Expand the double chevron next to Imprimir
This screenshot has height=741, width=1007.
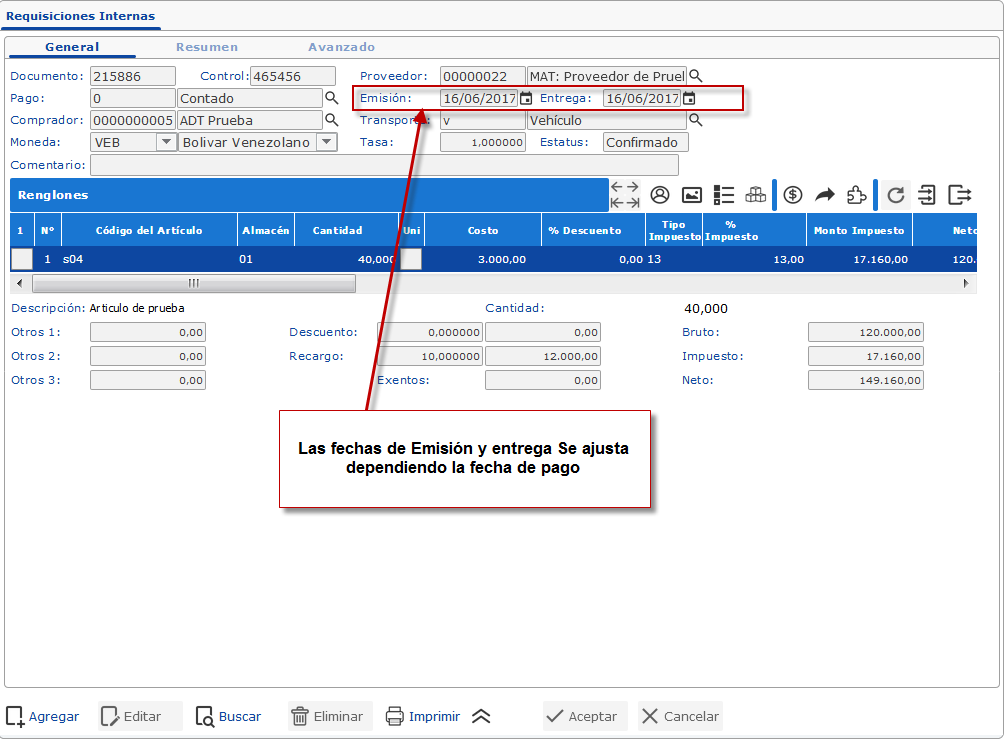pos(481,716)
